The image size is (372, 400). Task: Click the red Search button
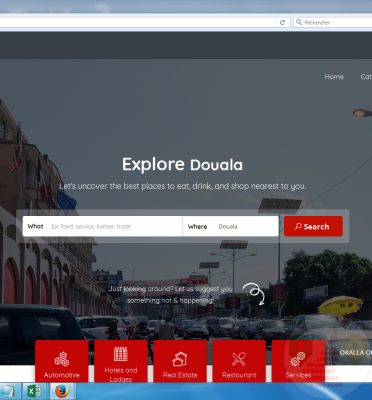coord(313,226)
